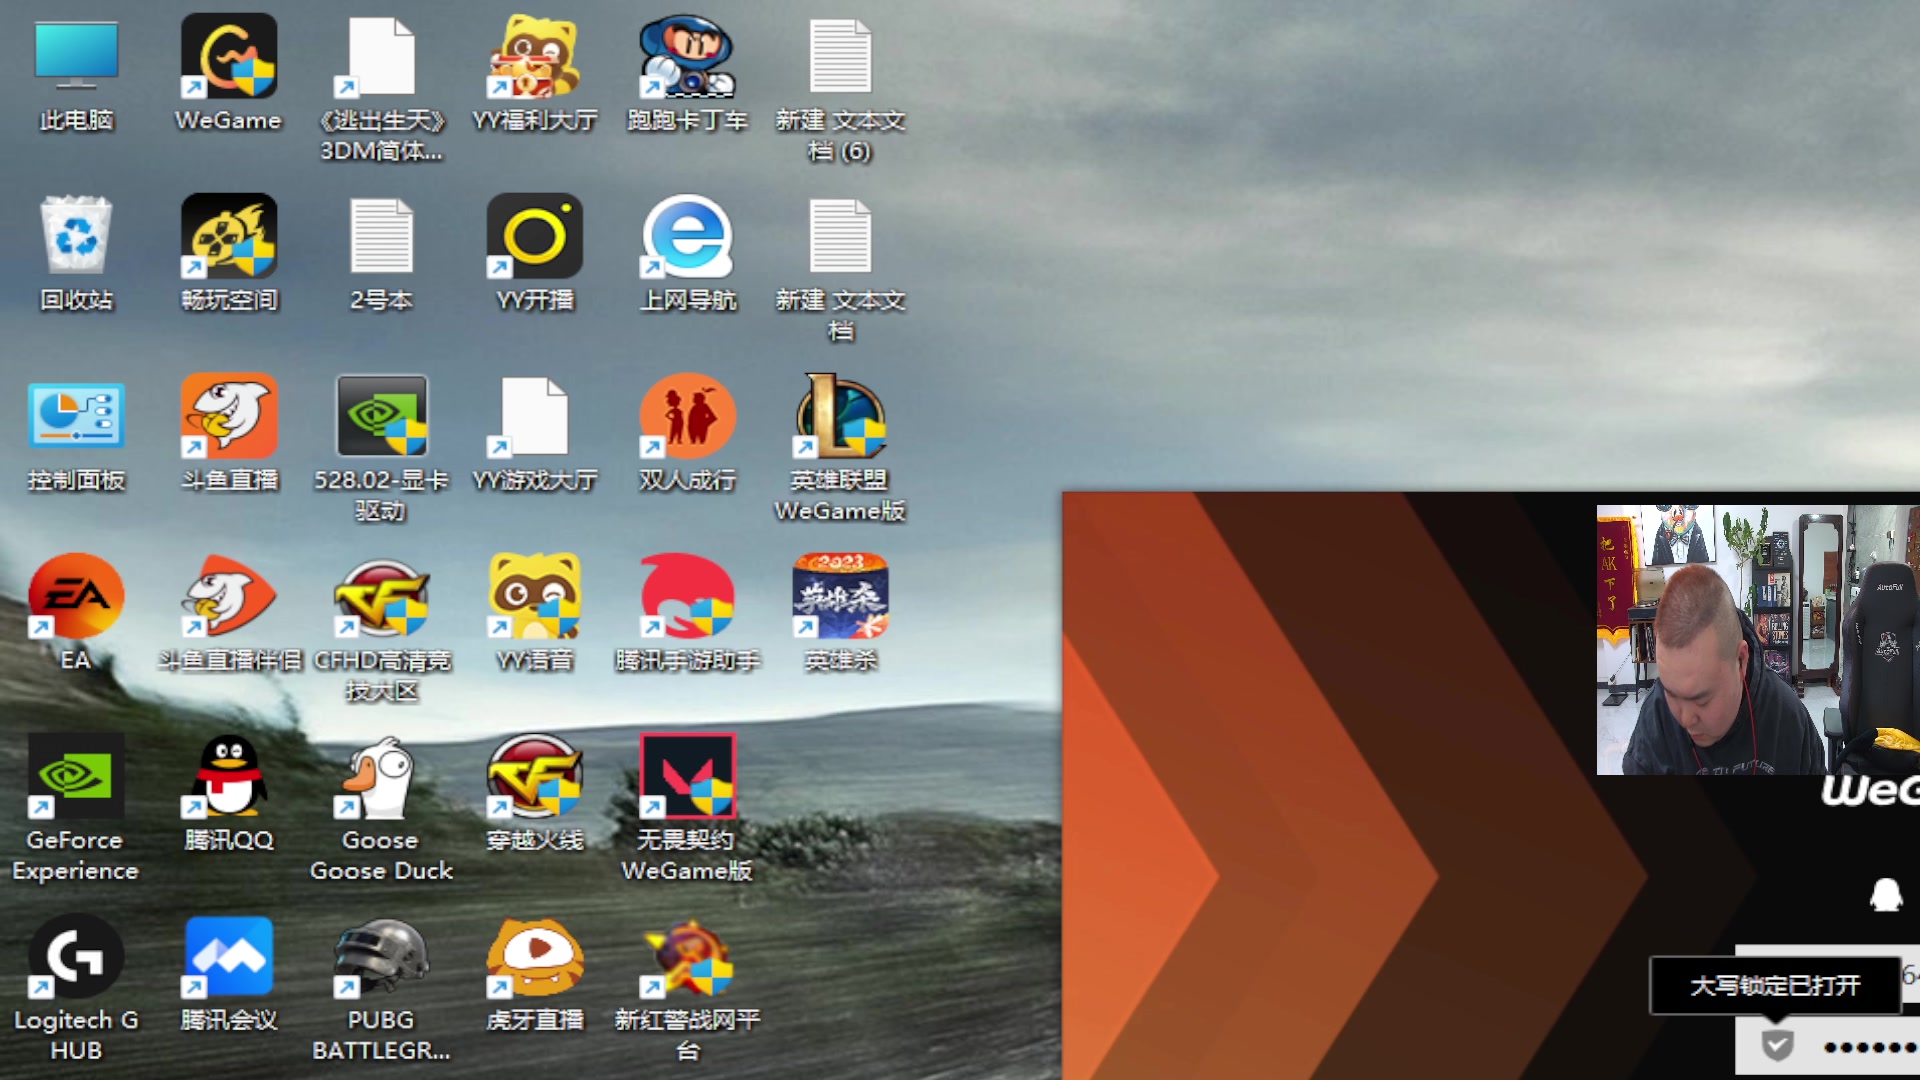Open the Control Panel icon
This screenshot has width=1920, height=1080.
[76, 417]
